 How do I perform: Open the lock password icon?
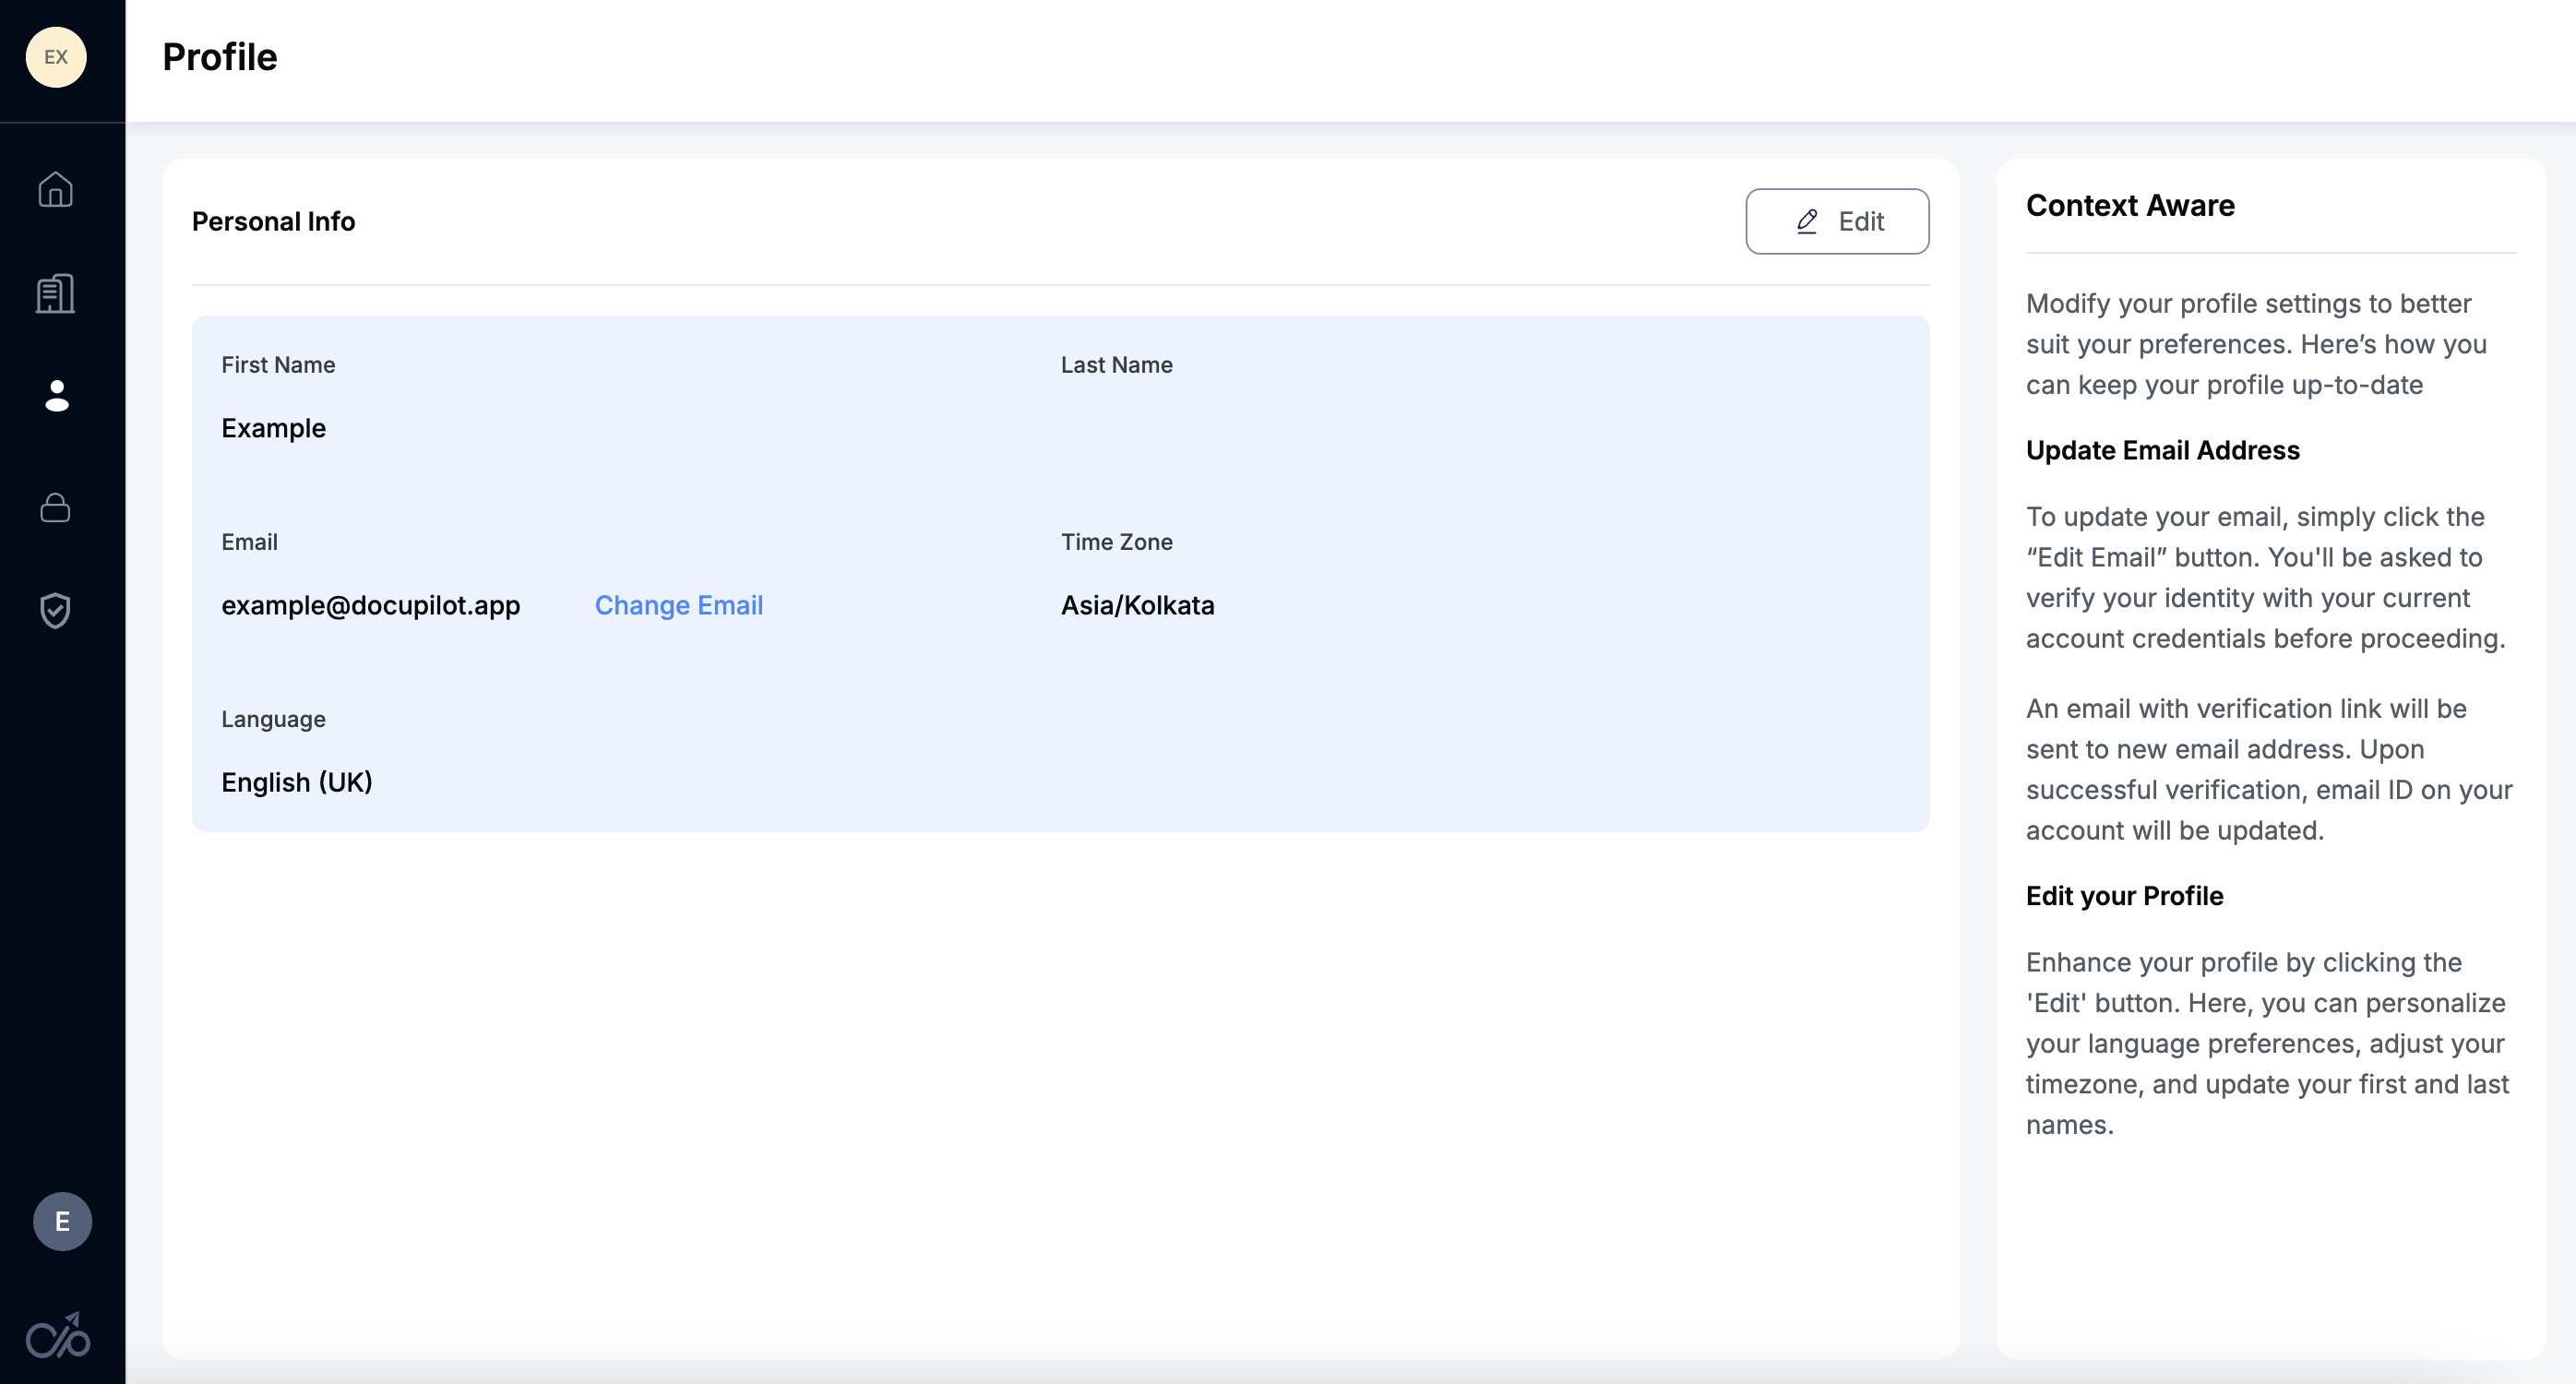click(x=56, y=508)
